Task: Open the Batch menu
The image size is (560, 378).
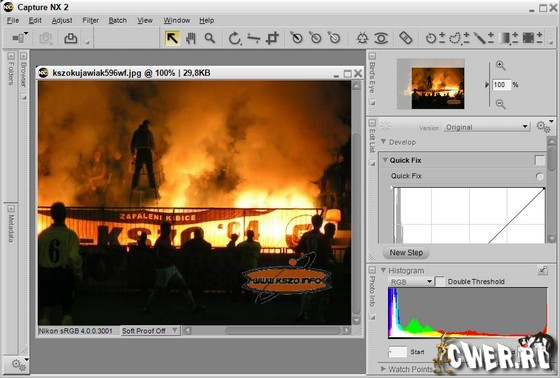Action: click(118, 20)
